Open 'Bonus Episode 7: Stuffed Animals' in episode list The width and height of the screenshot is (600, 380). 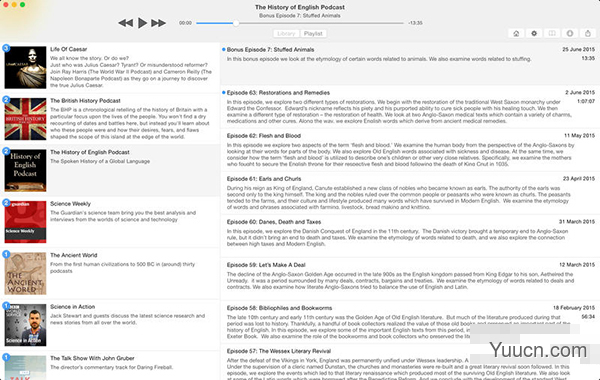point(271,49)
